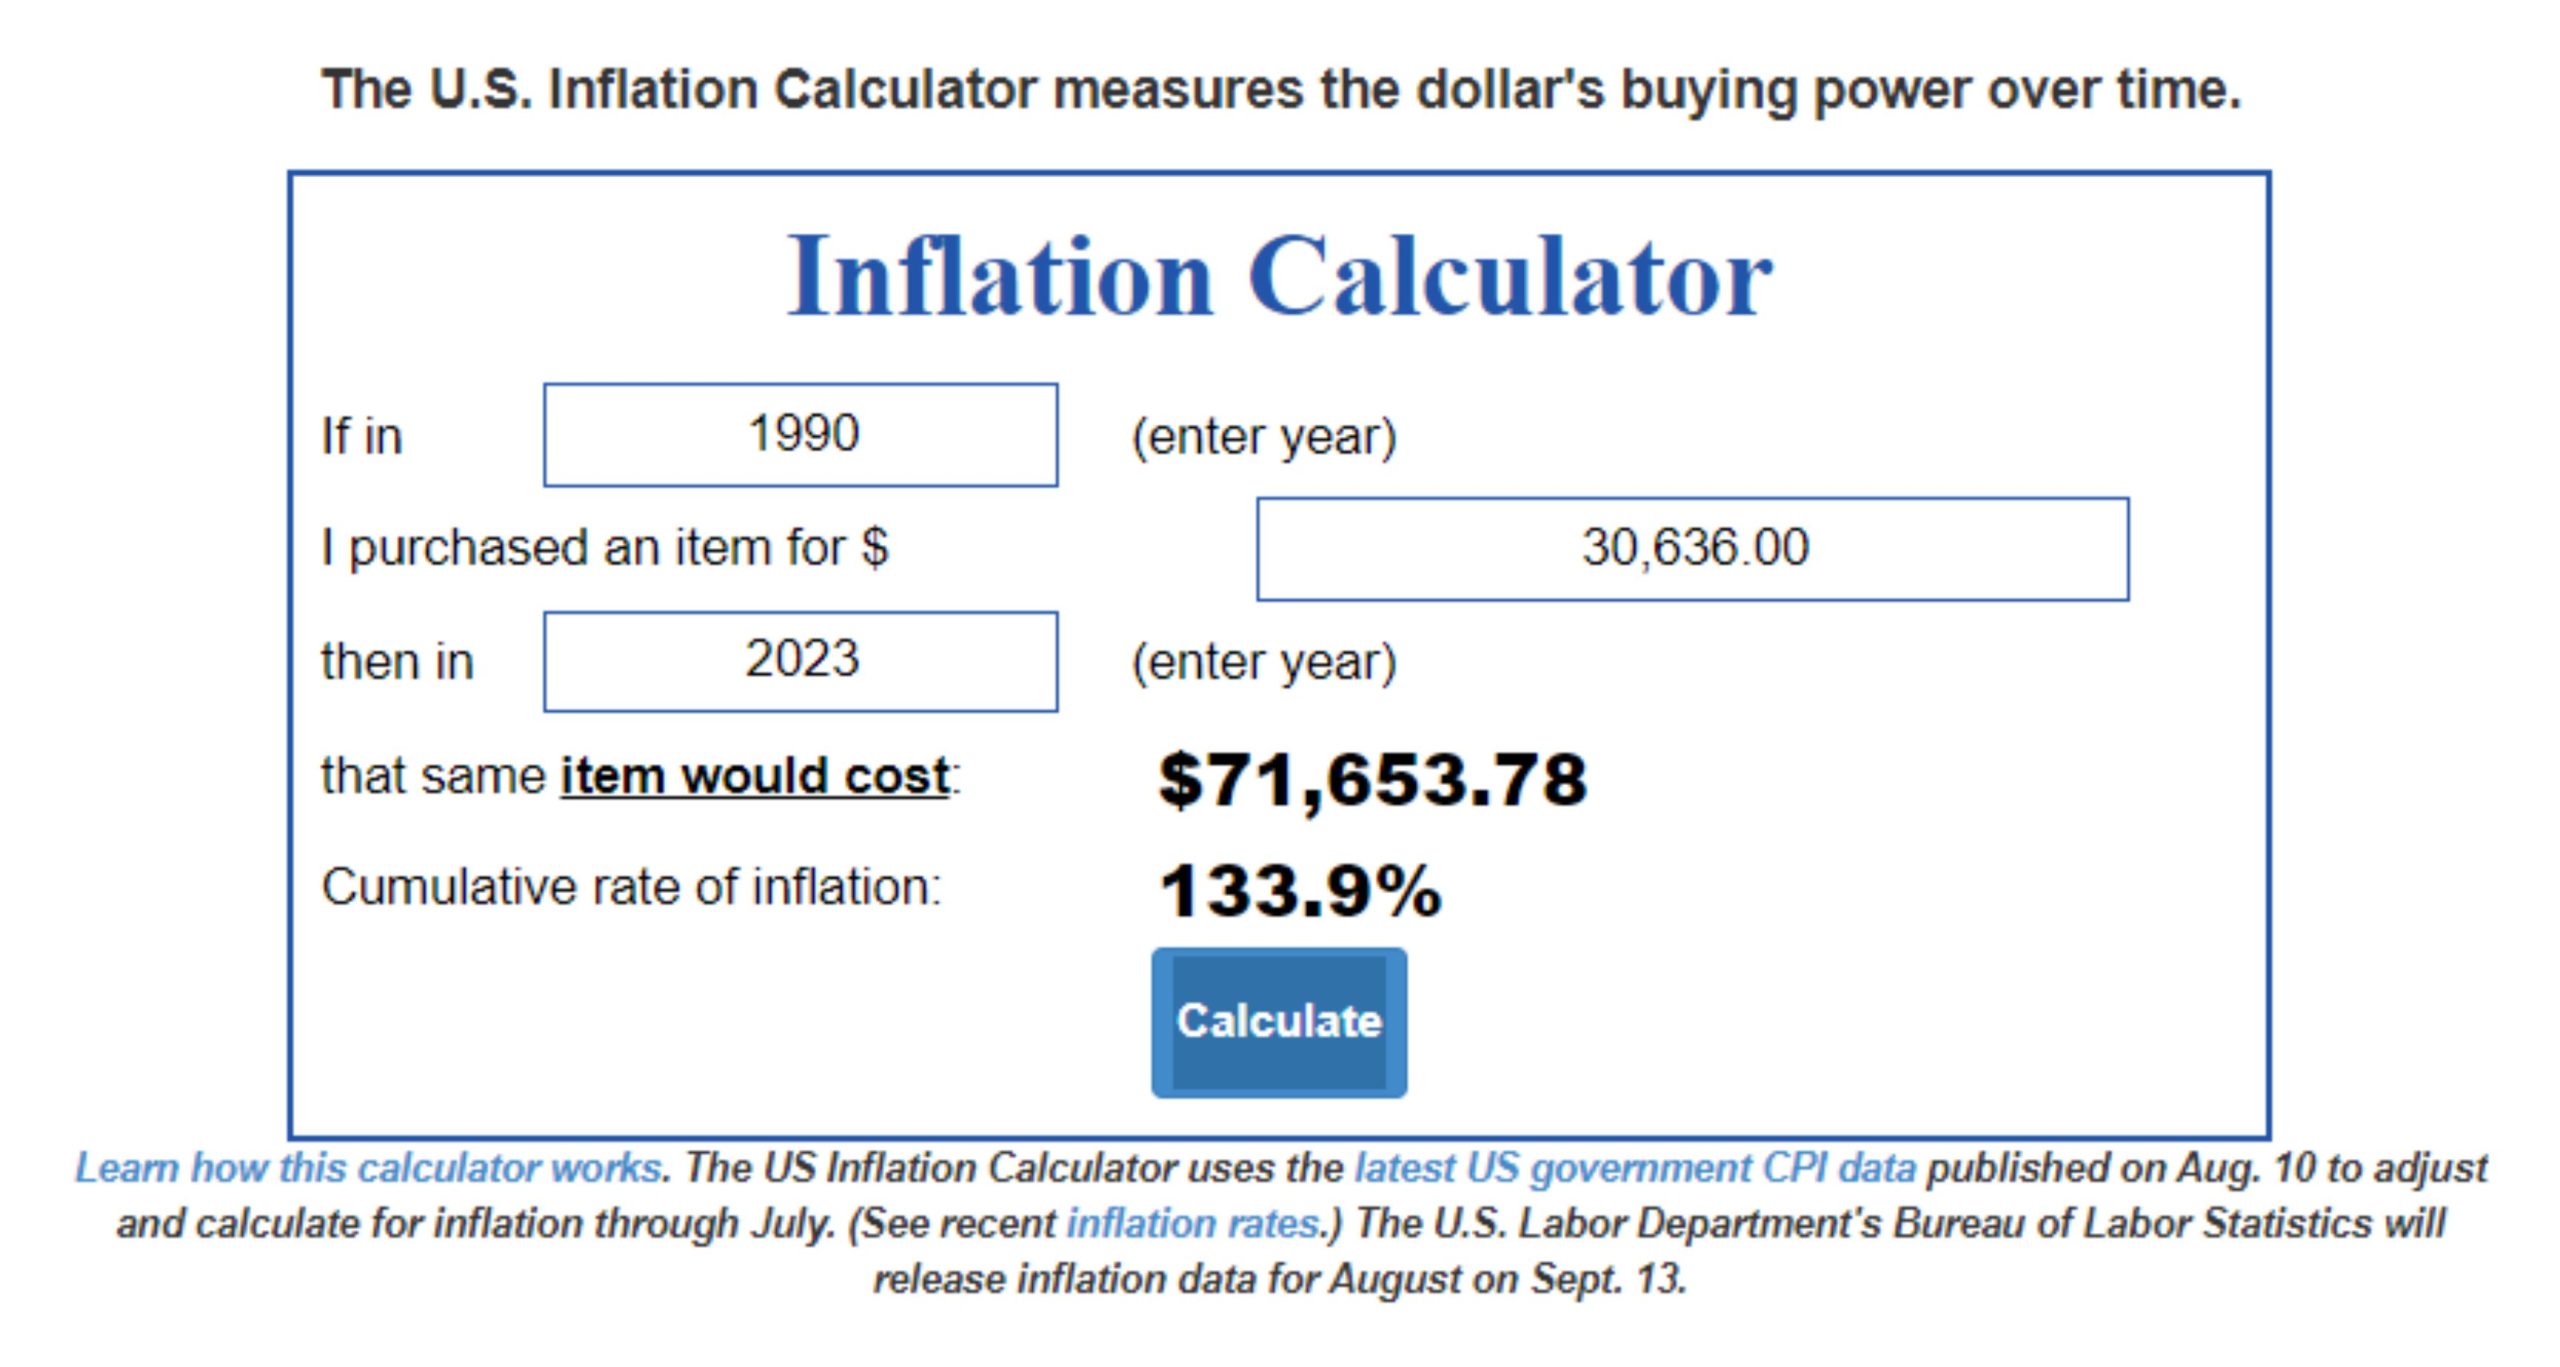
Task: Click the 'If in' label
Action: 361,437
